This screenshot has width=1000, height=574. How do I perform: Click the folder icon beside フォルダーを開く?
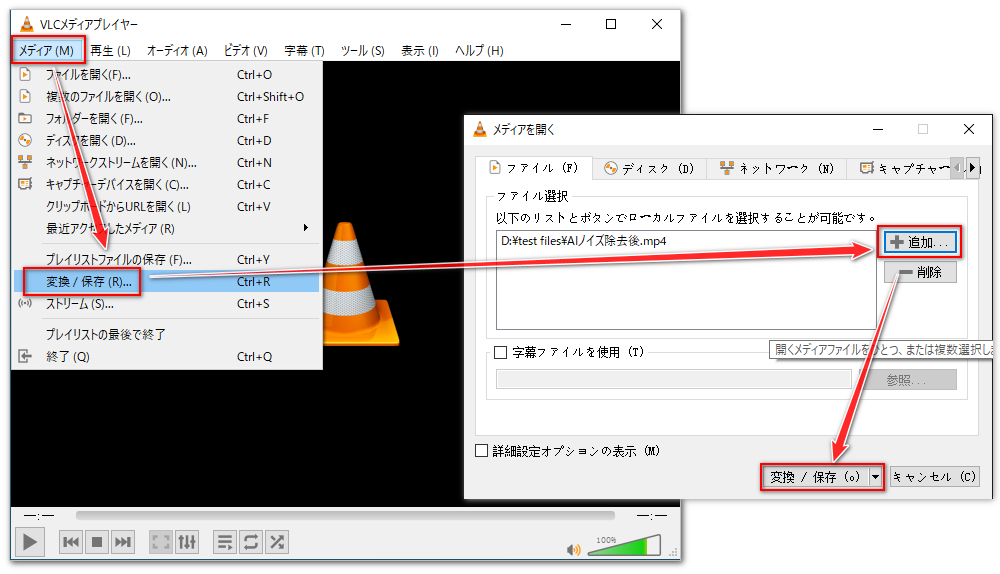point(25,118)
